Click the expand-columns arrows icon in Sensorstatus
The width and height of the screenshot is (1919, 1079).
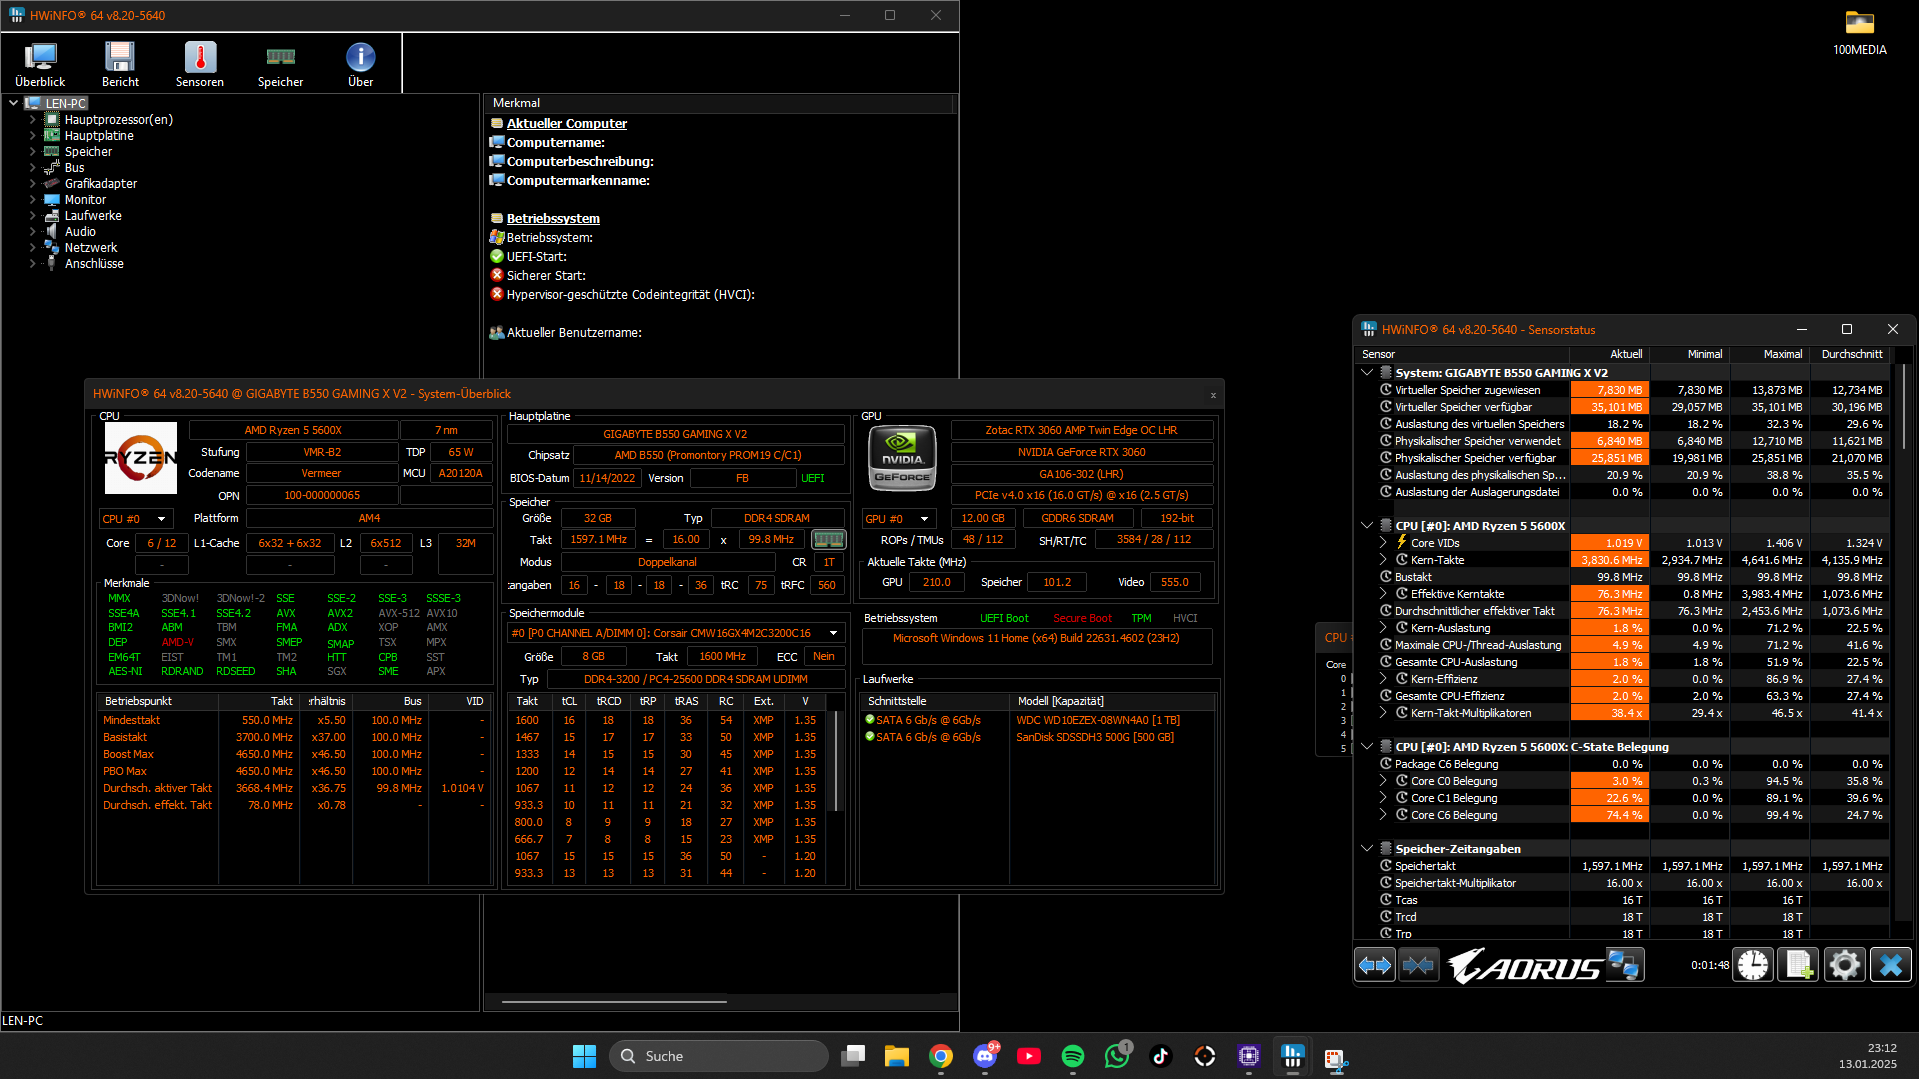tap(1375, 965)
